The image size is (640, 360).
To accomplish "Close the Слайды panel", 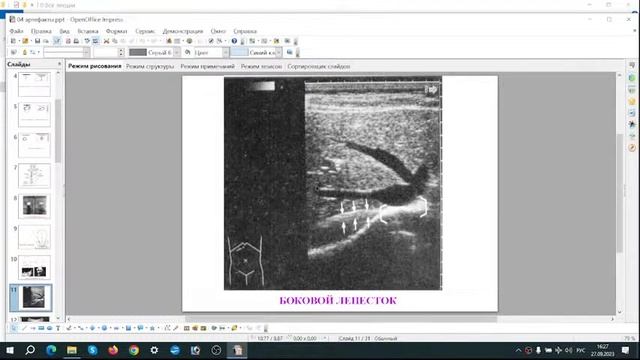I will tap(60, 64).
